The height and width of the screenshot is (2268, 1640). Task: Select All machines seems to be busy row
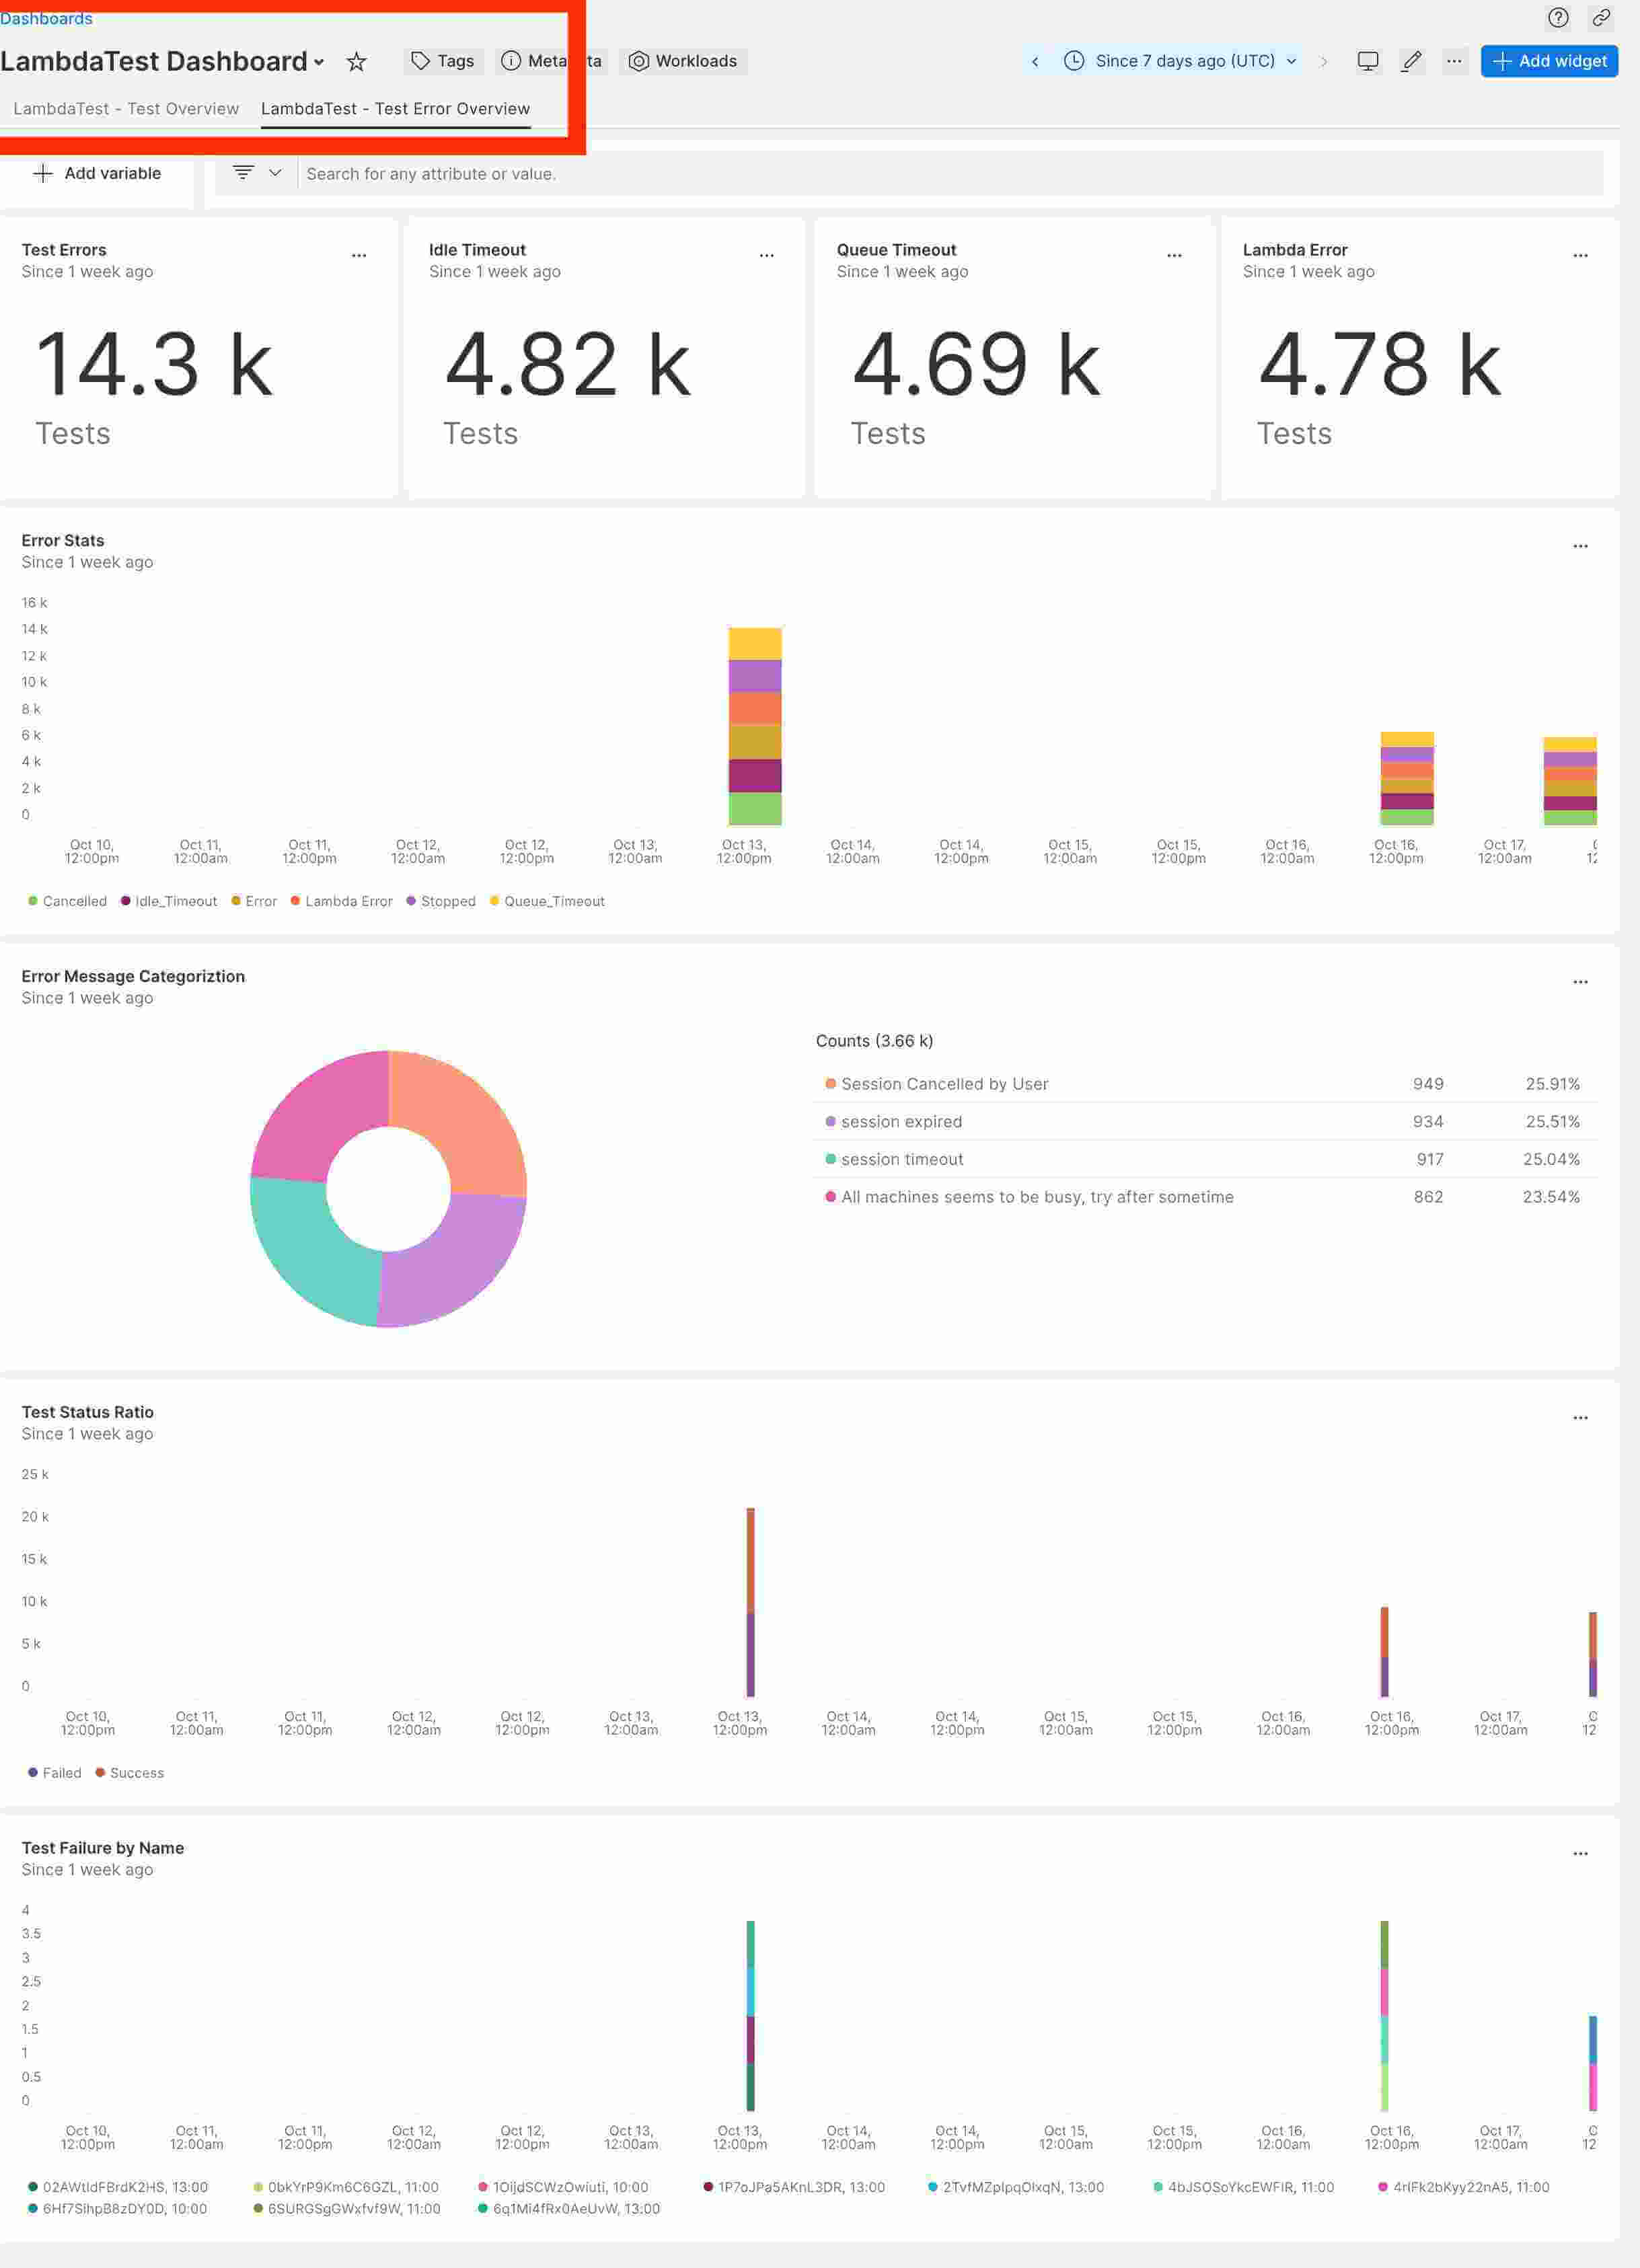[x=1204, y=1197]
